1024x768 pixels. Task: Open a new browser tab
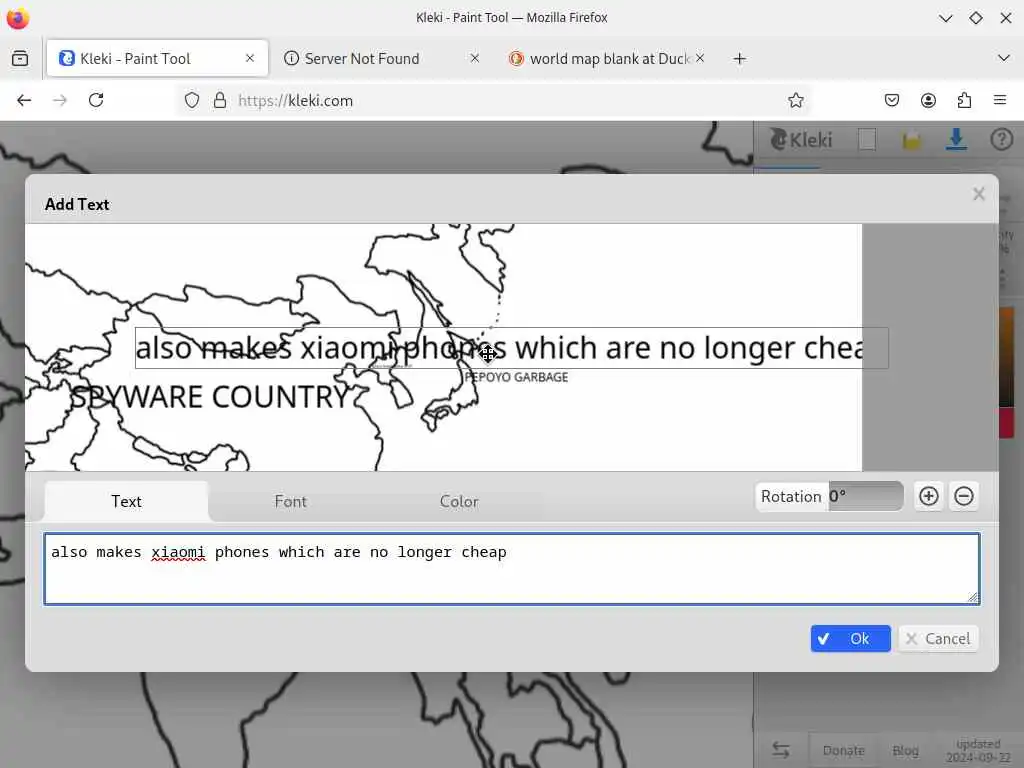(x=739, y=59)
